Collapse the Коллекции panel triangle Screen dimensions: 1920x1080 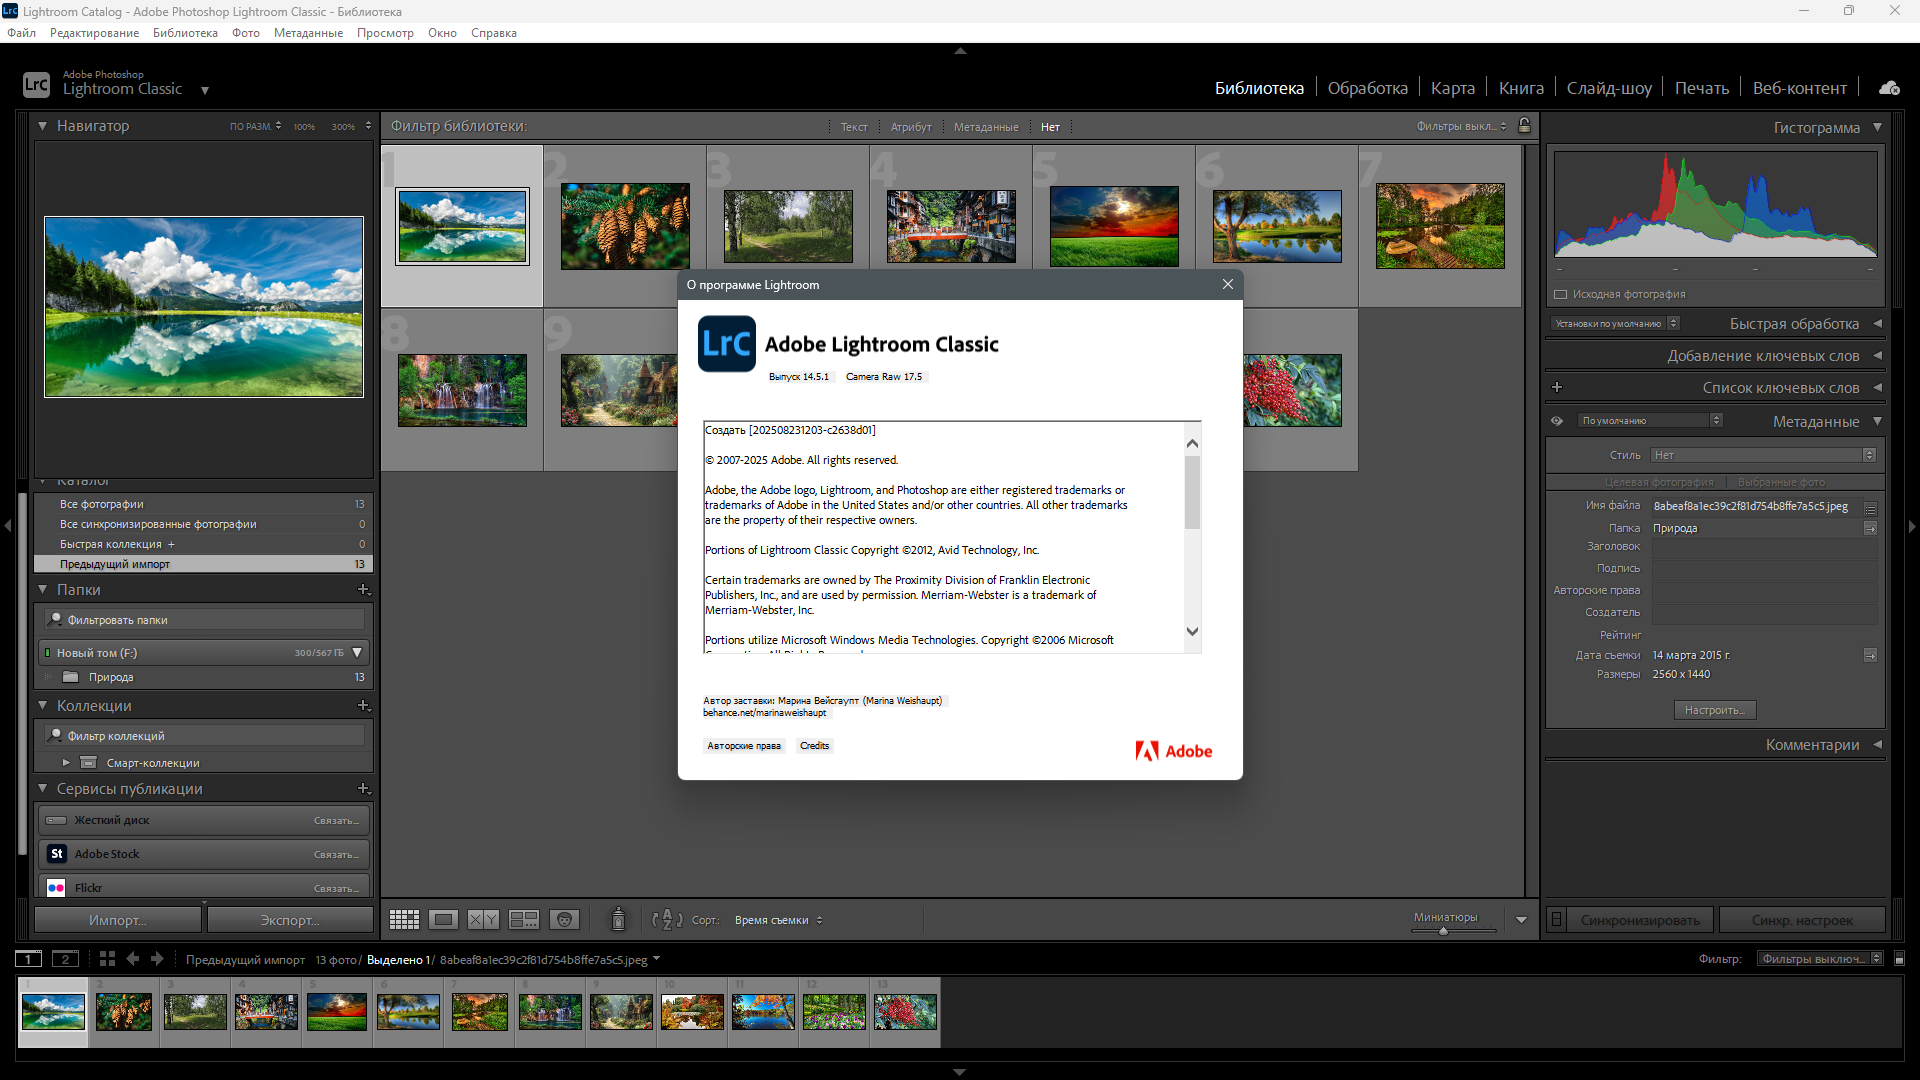(42, 706)
